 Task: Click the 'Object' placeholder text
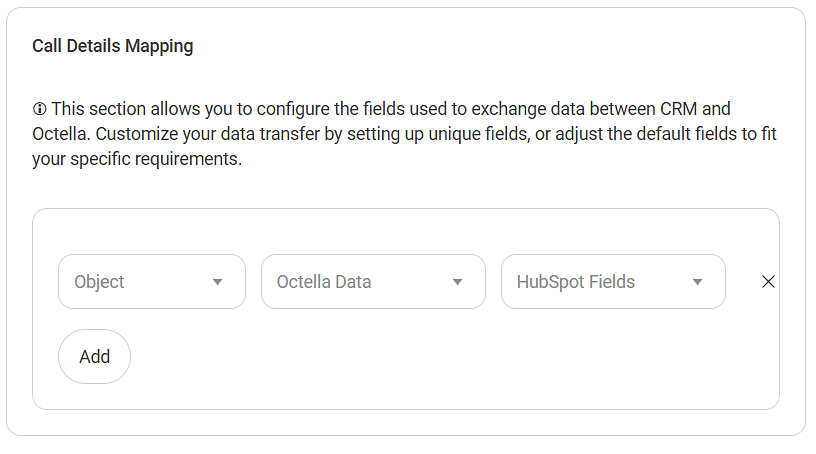[x=99, y=282]
